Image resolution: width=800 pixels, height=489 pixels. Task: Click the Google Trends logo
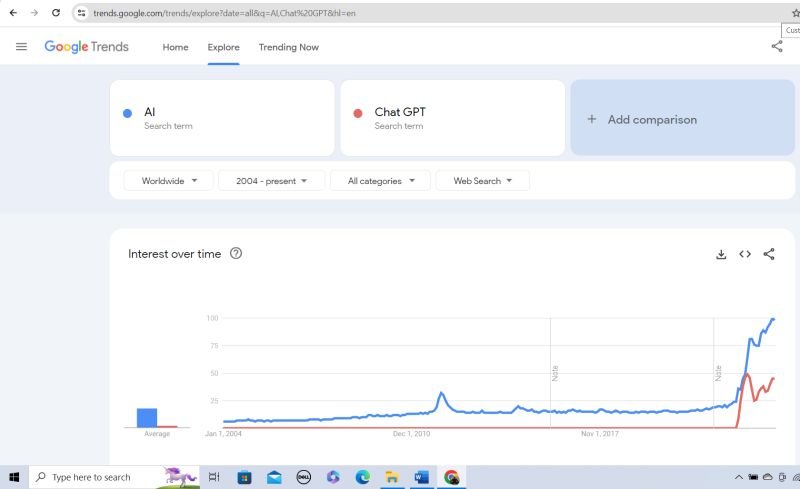click(86, 46)
